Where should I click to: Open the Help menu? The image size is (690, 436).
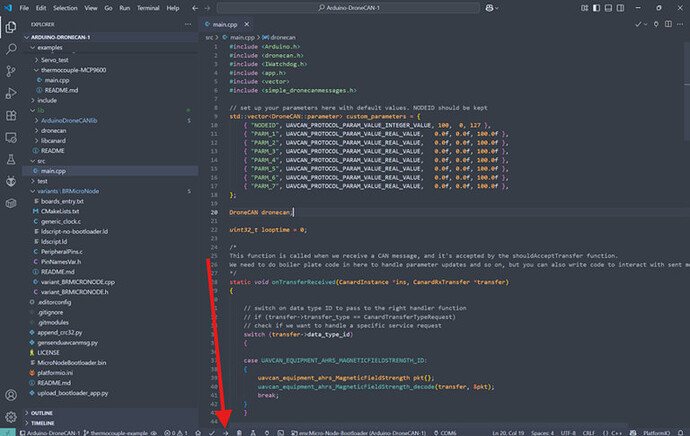click(172, 8)
